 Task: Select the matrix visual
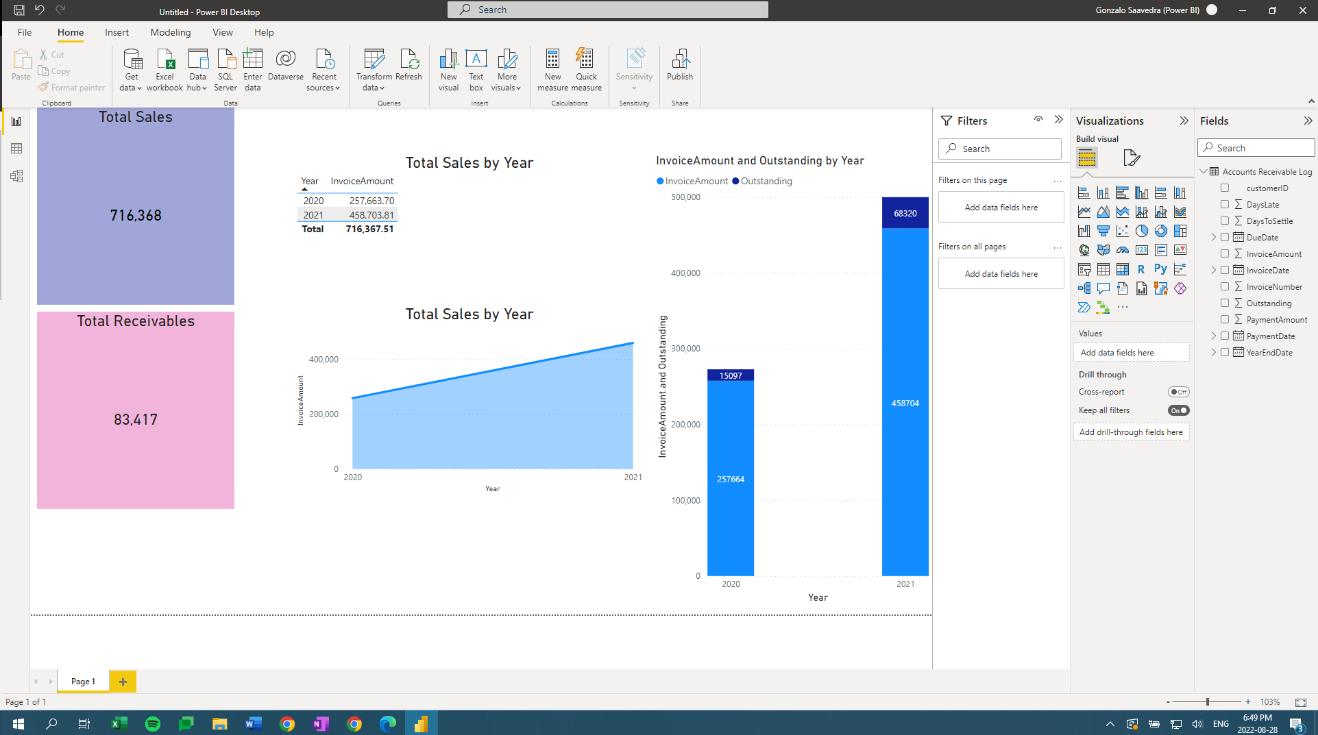pyautogui.click(x=1122, y=269)
